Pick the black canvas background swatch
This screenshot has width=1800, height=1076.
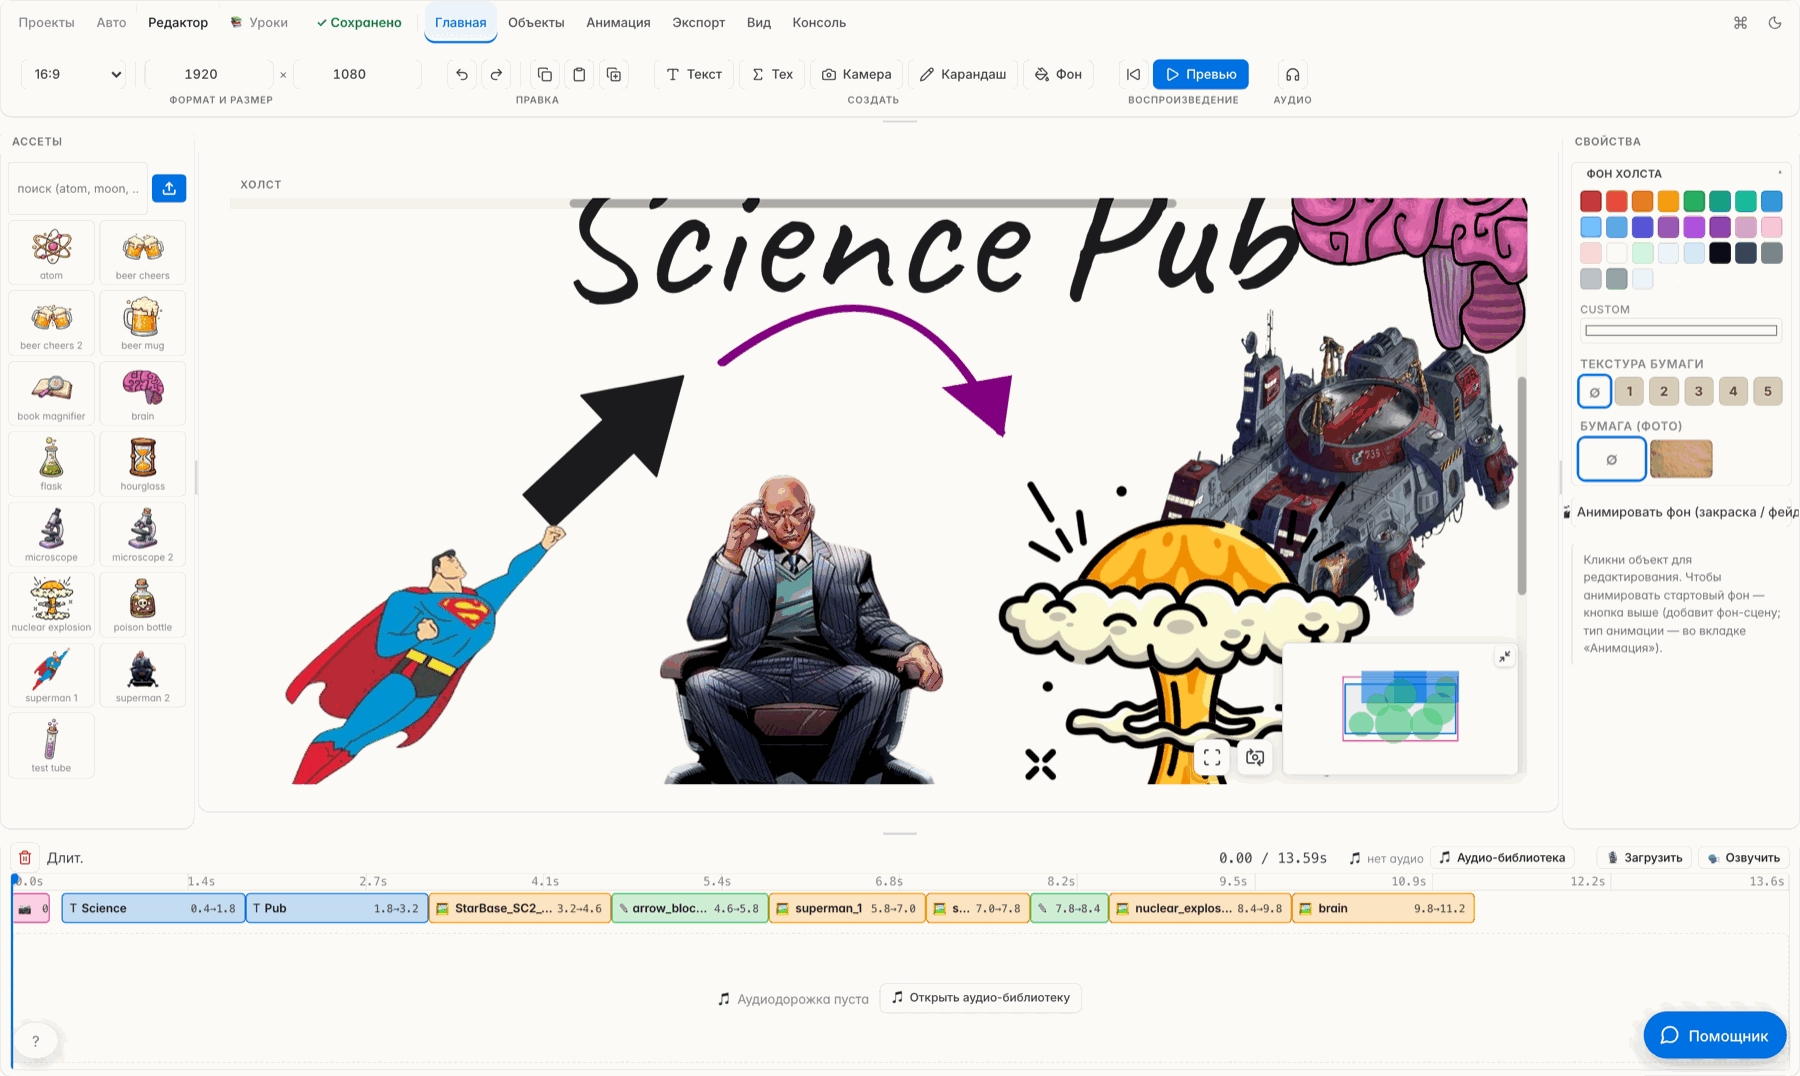[1719, 253]
